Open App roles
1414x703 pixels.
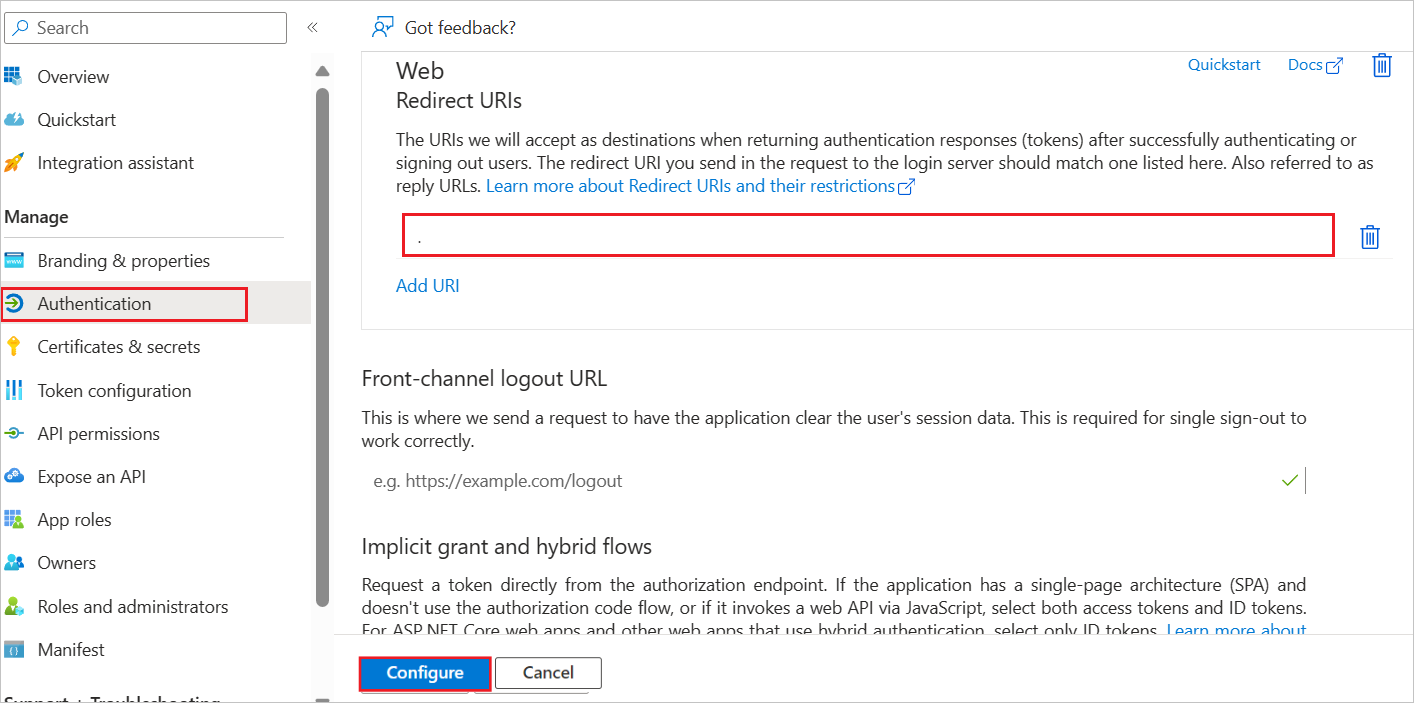tap(74, 519)
